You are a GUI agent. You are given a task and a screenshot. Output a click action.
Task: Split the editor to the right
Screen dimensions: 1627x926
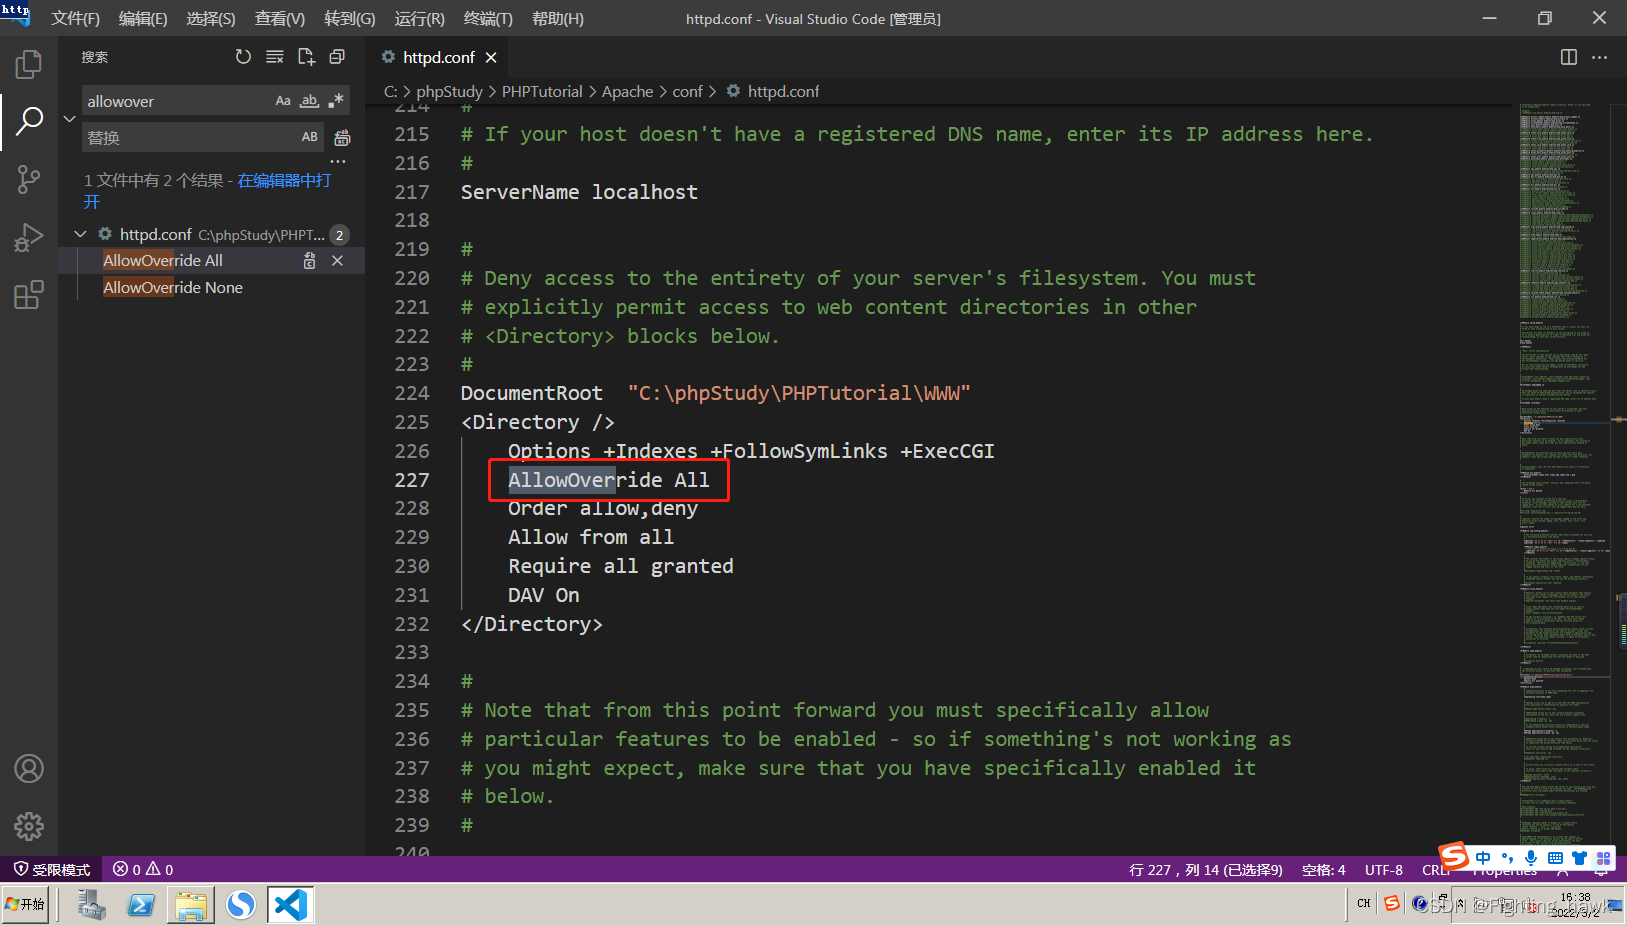click(1569, 57)
